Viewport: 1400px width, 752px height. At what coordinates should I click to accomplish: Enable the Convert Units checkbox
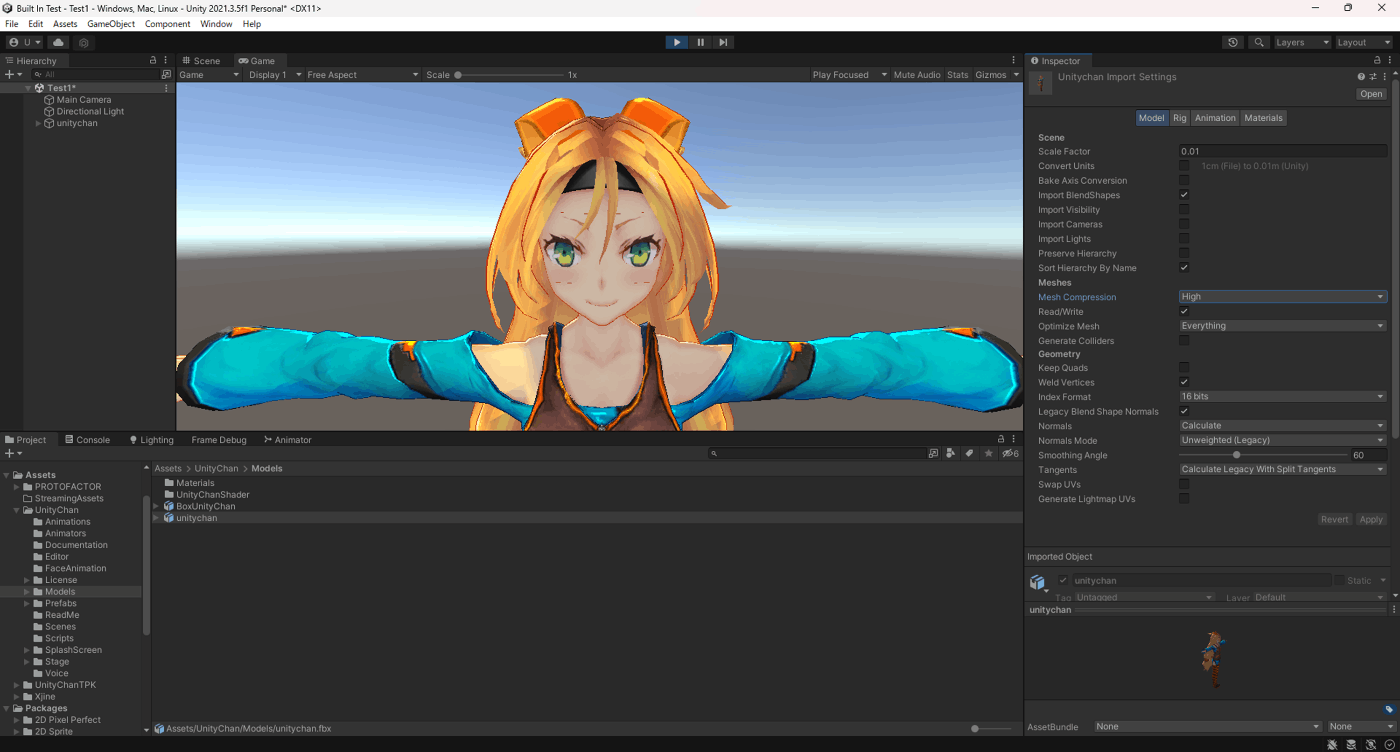click(1184, 166)
